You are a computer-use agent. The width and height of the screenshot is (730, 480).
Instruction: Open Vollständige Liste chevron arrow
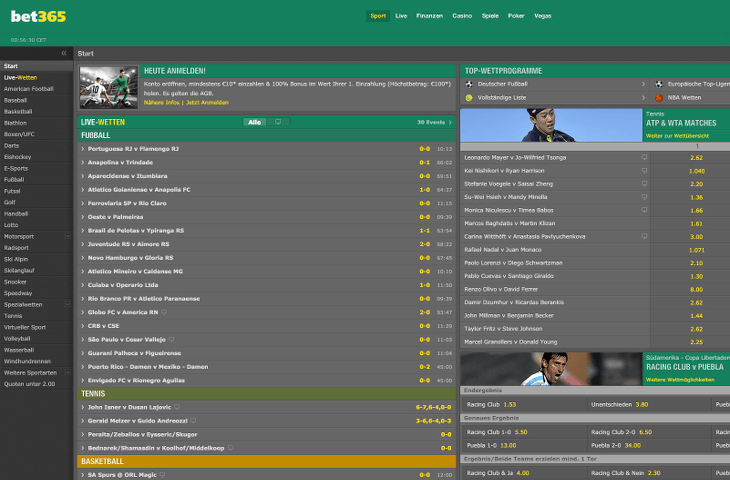click(643, 98)
